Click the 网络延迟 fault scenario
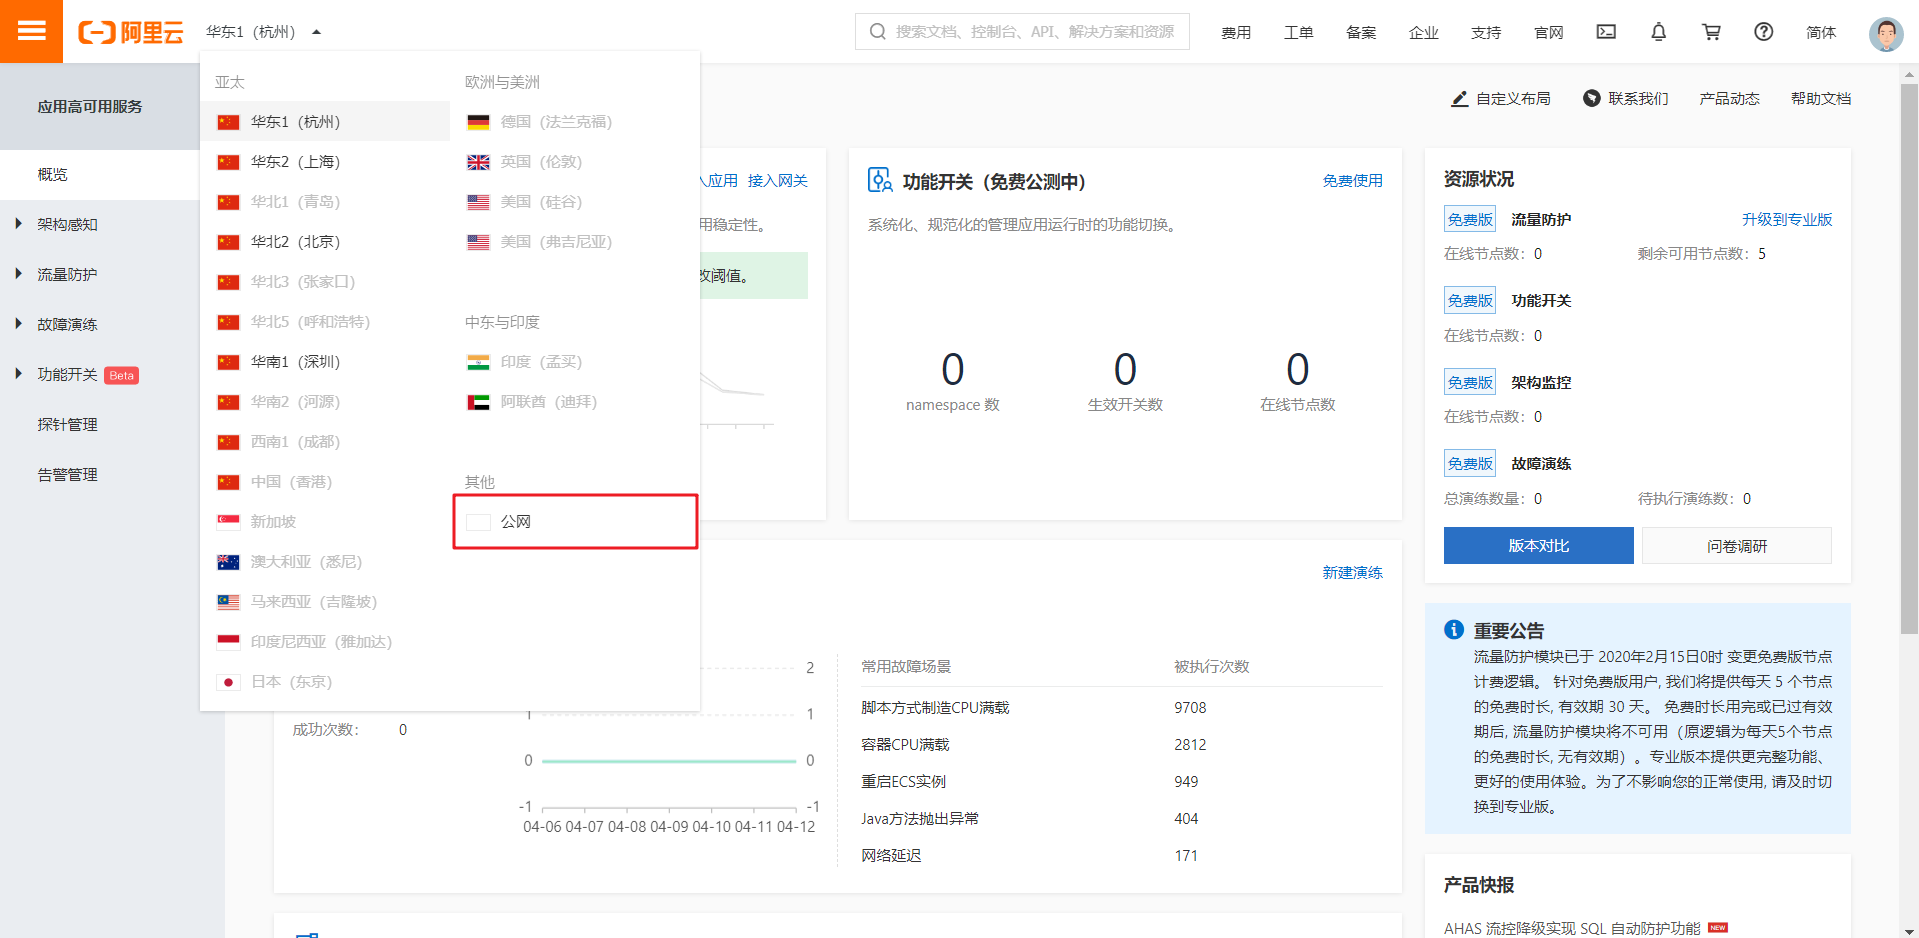This screenshot has height=938, width=1919. 891,856
